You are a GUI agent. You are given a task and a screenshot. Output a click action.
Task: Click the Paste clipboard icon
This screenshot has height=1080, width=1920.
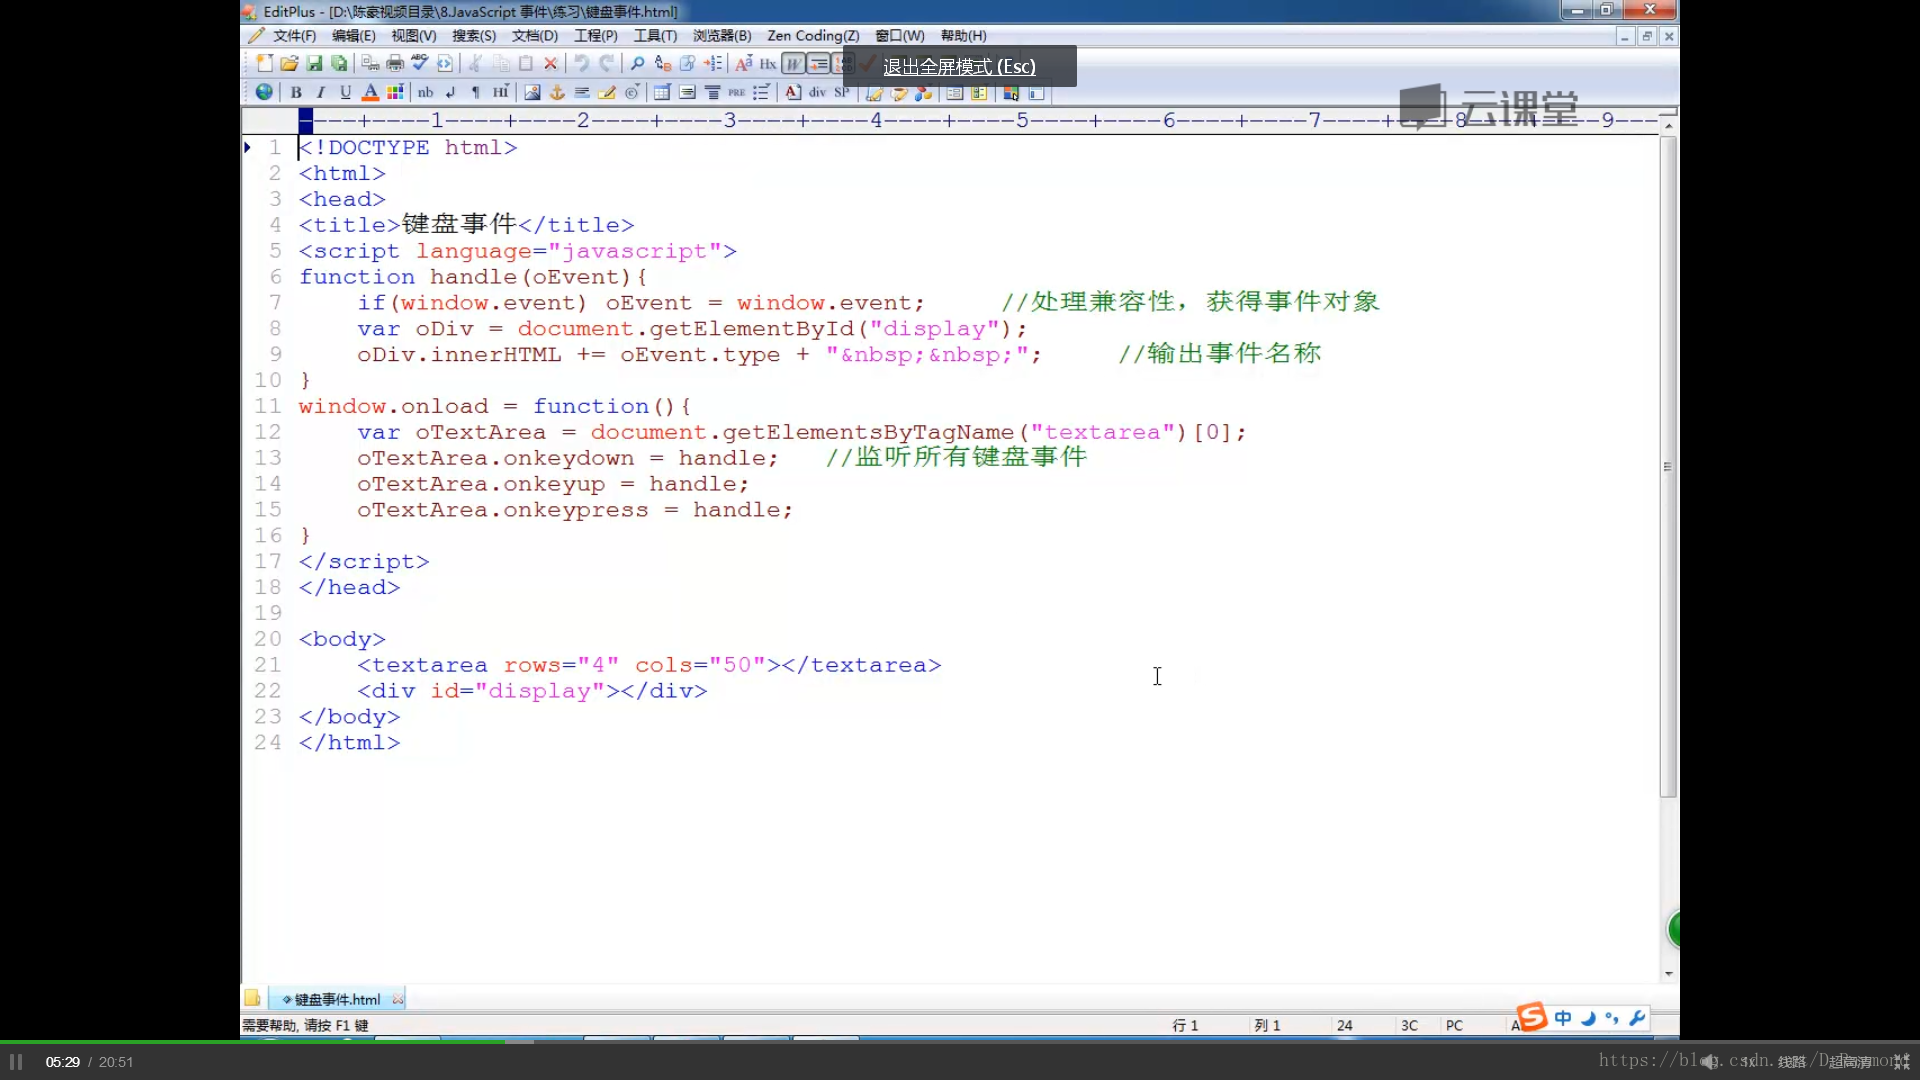tap(526, 63)
